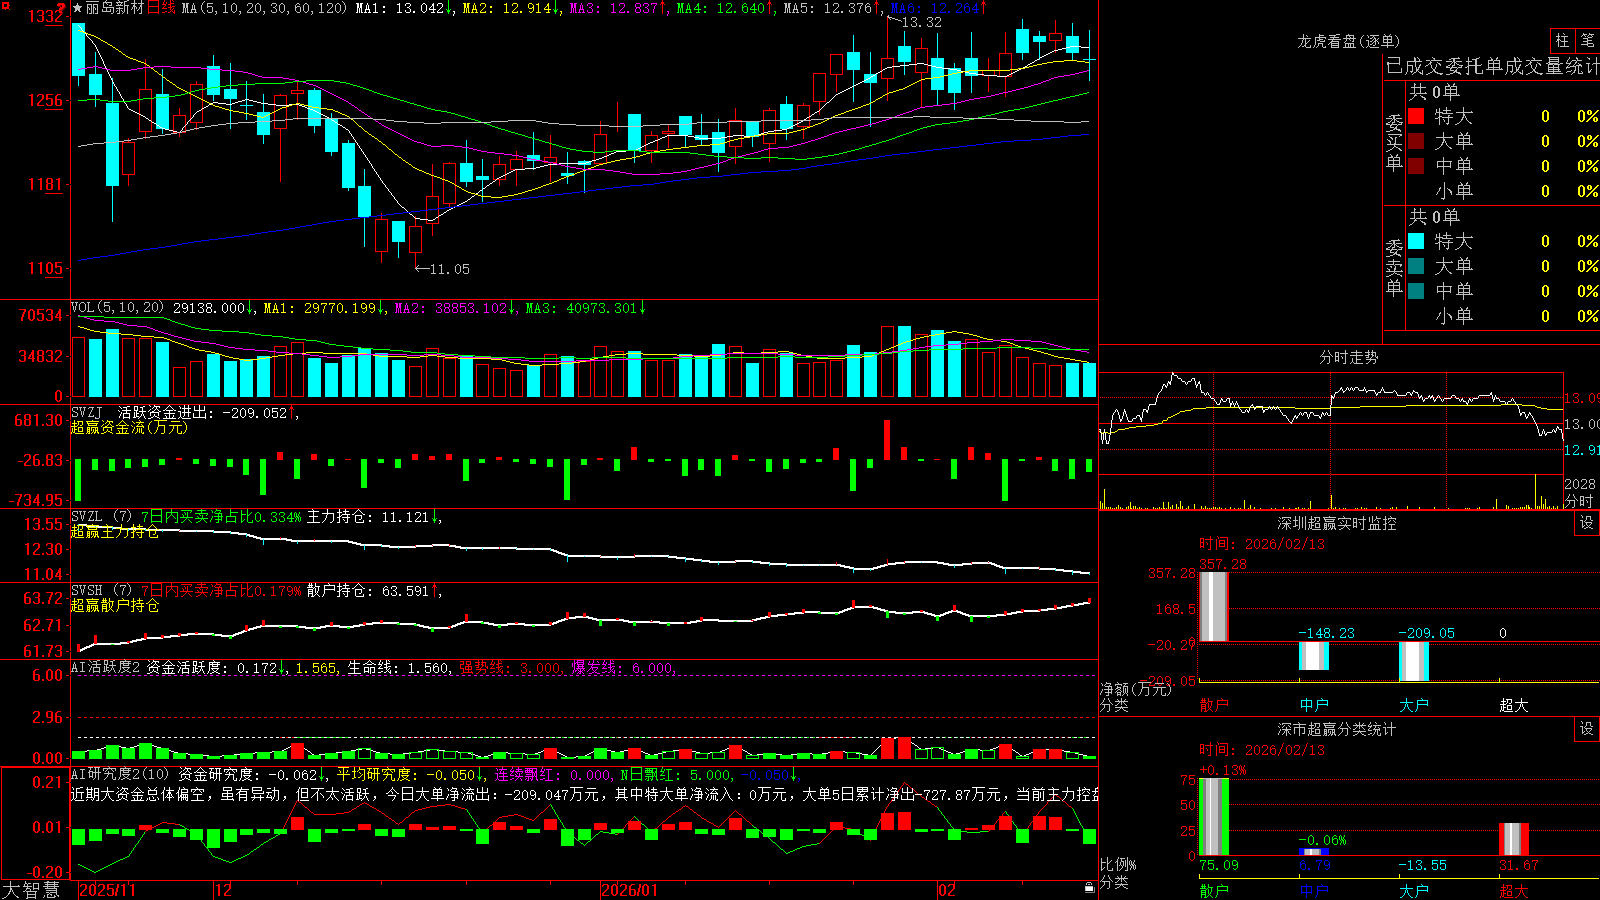1600x900 pixels.
Task: Click the red question mark help icon
Action: [61, 9]
